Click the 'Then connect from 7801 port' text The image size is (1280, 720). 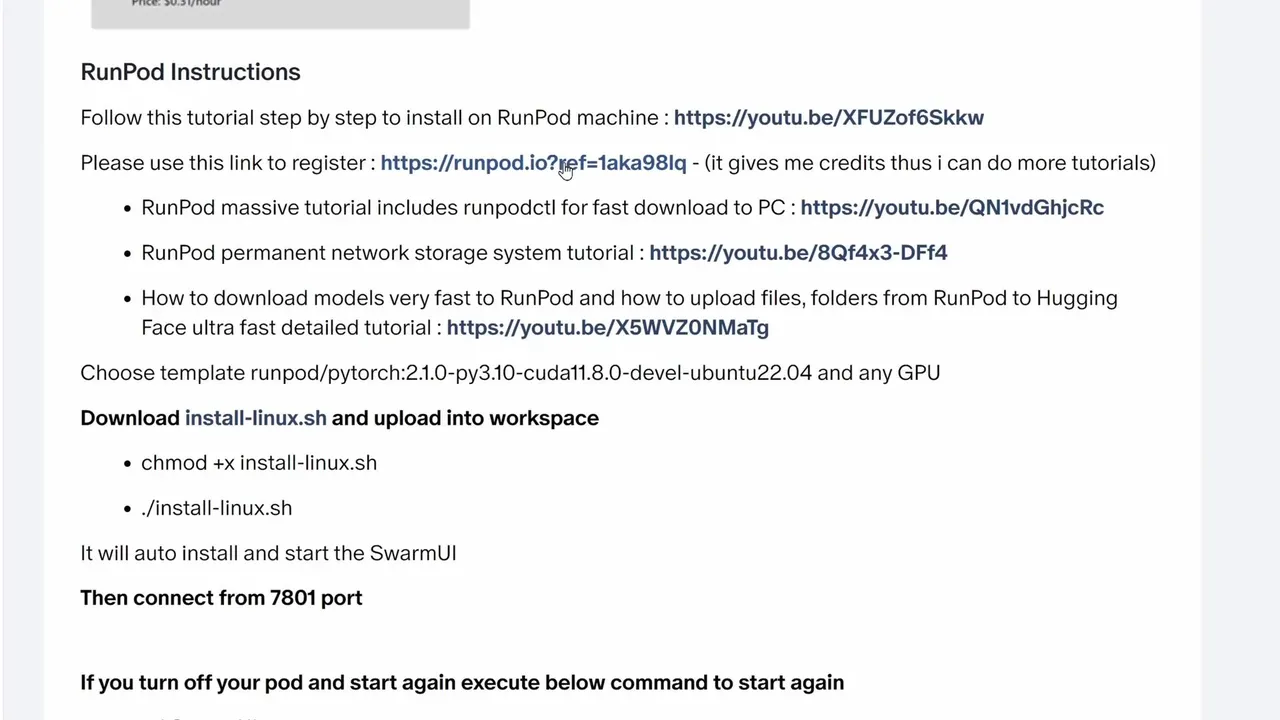(x=221, y=598)
